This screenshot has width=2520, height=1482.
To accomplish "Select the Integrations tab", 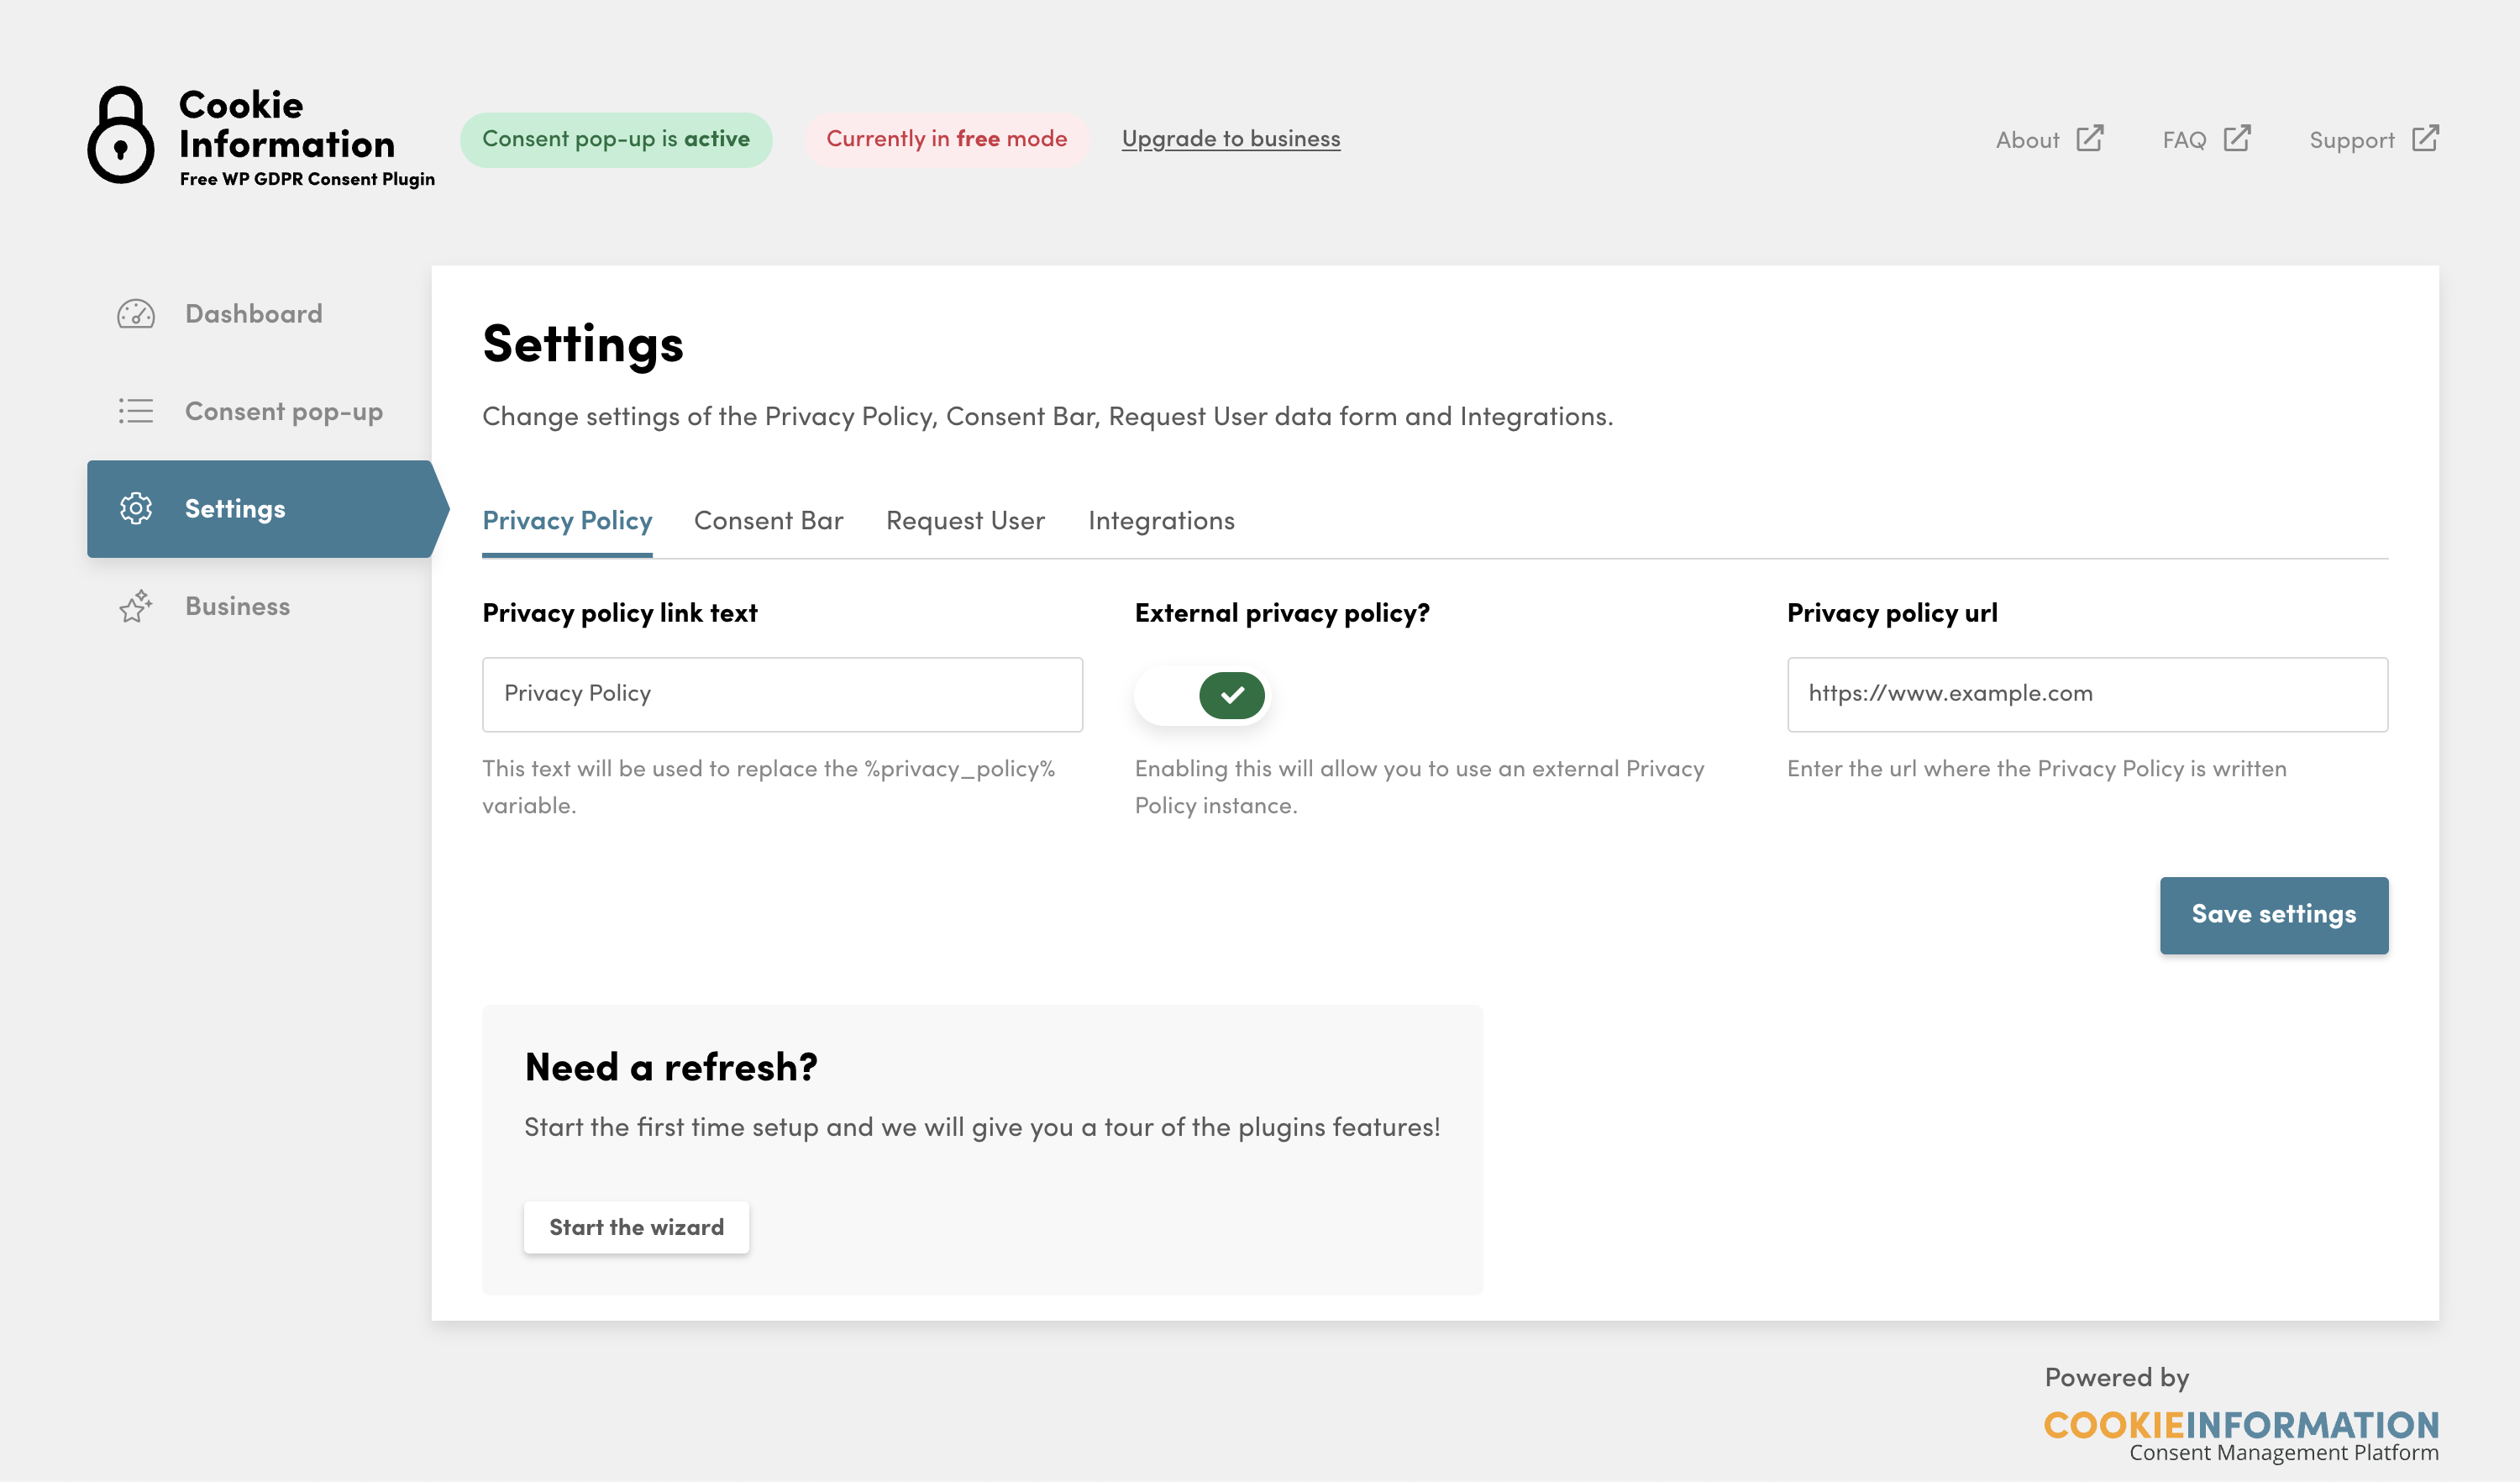I will coord(1161,521).
